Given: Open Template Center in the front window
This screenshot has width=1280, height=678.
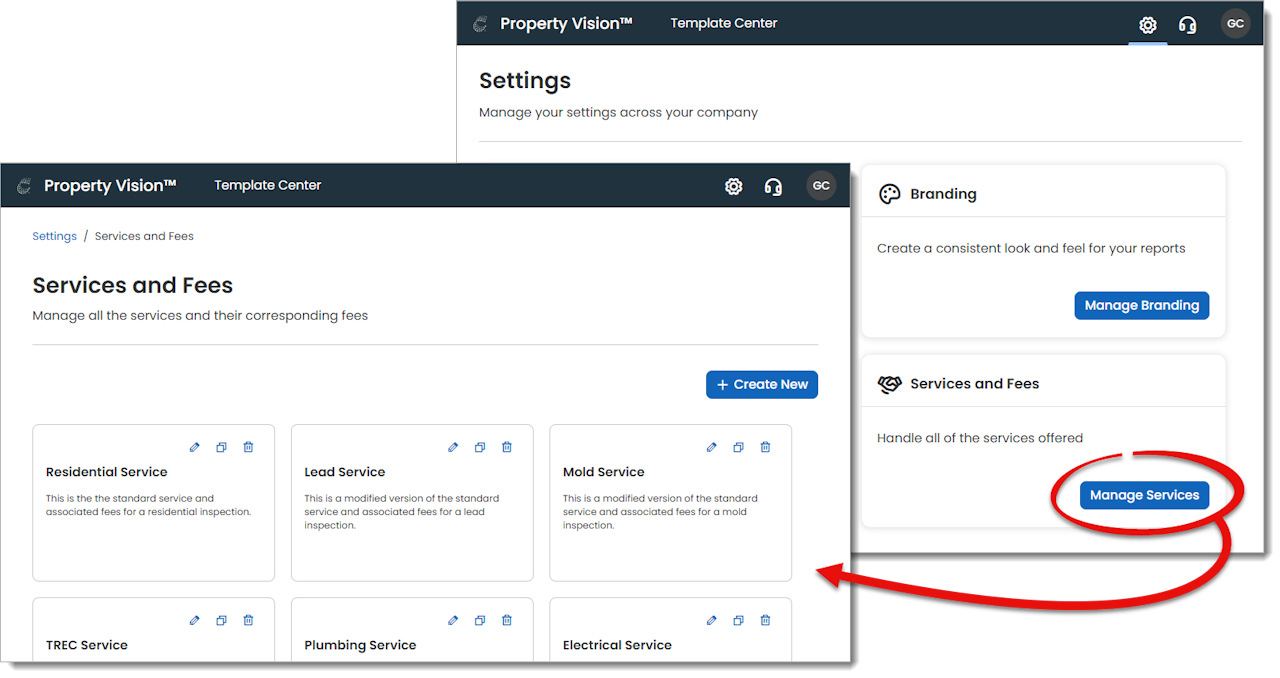Looking at the screenshot, I should 268,185.
